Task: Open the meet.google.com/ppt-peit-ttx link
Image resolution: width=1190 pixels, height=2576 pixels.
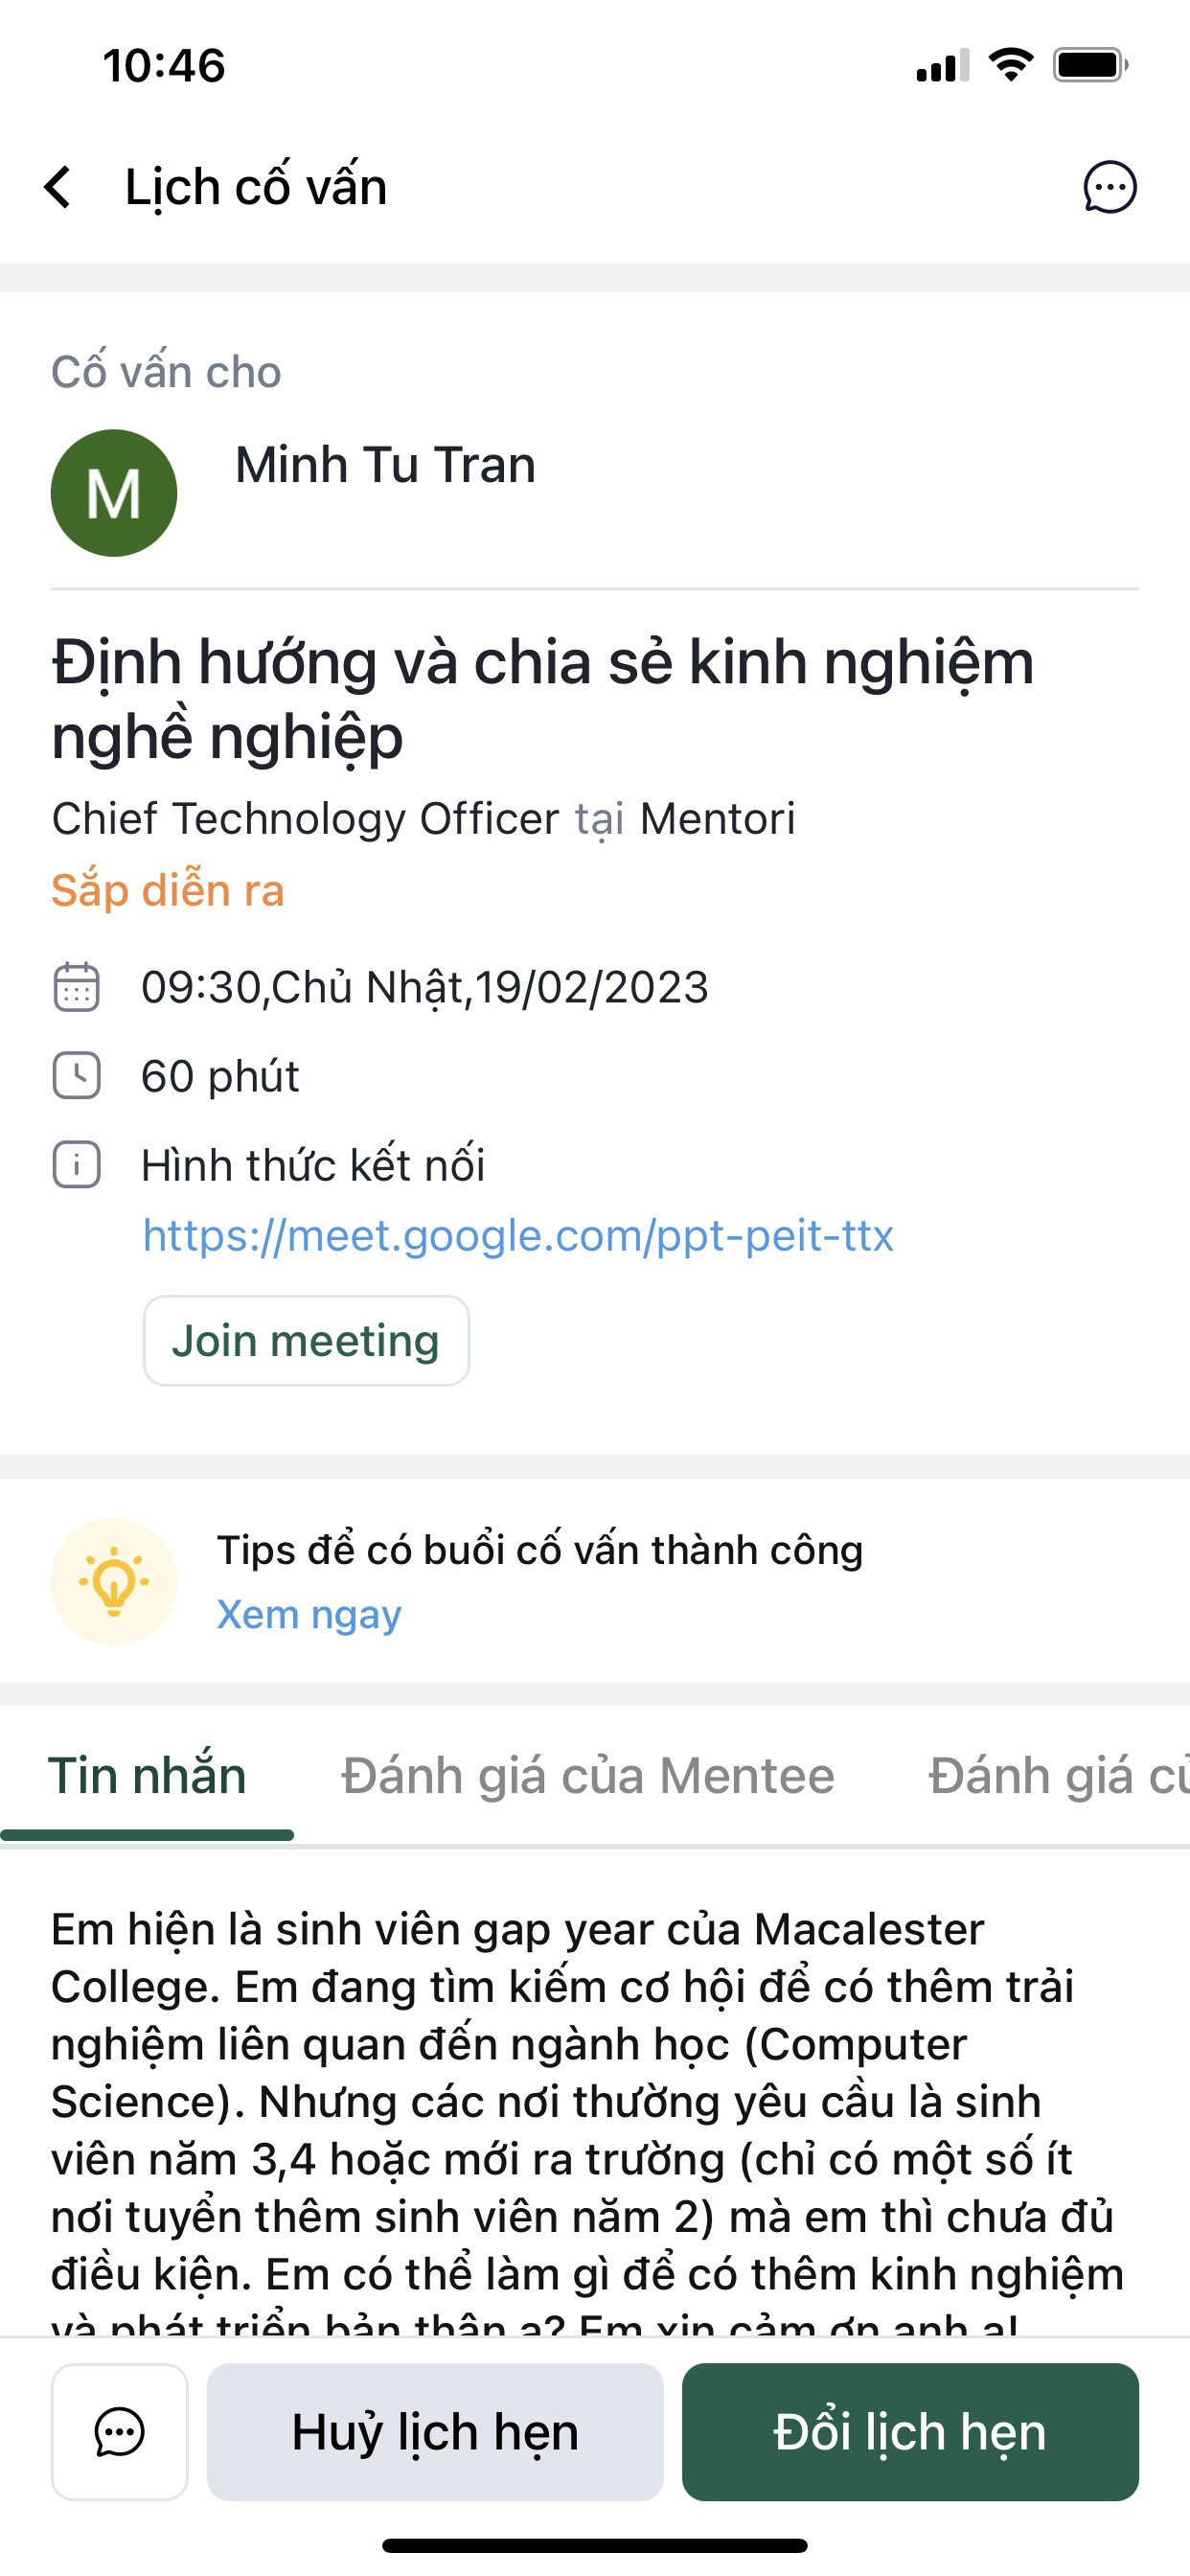Action: tap(518, 1236)
